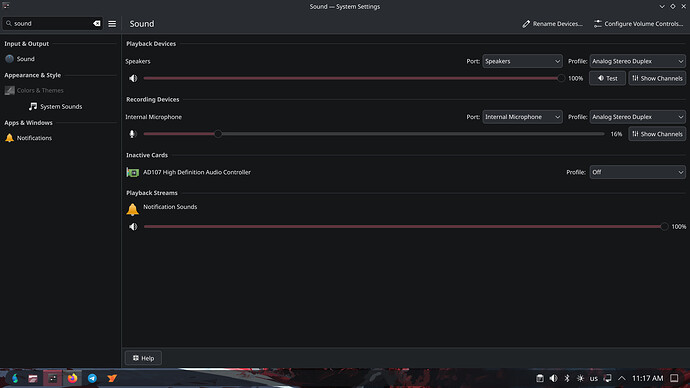The image size is (690, 388).
Task: Open the Internal Microphone Port dropdown
Action: tap(522, 117)
